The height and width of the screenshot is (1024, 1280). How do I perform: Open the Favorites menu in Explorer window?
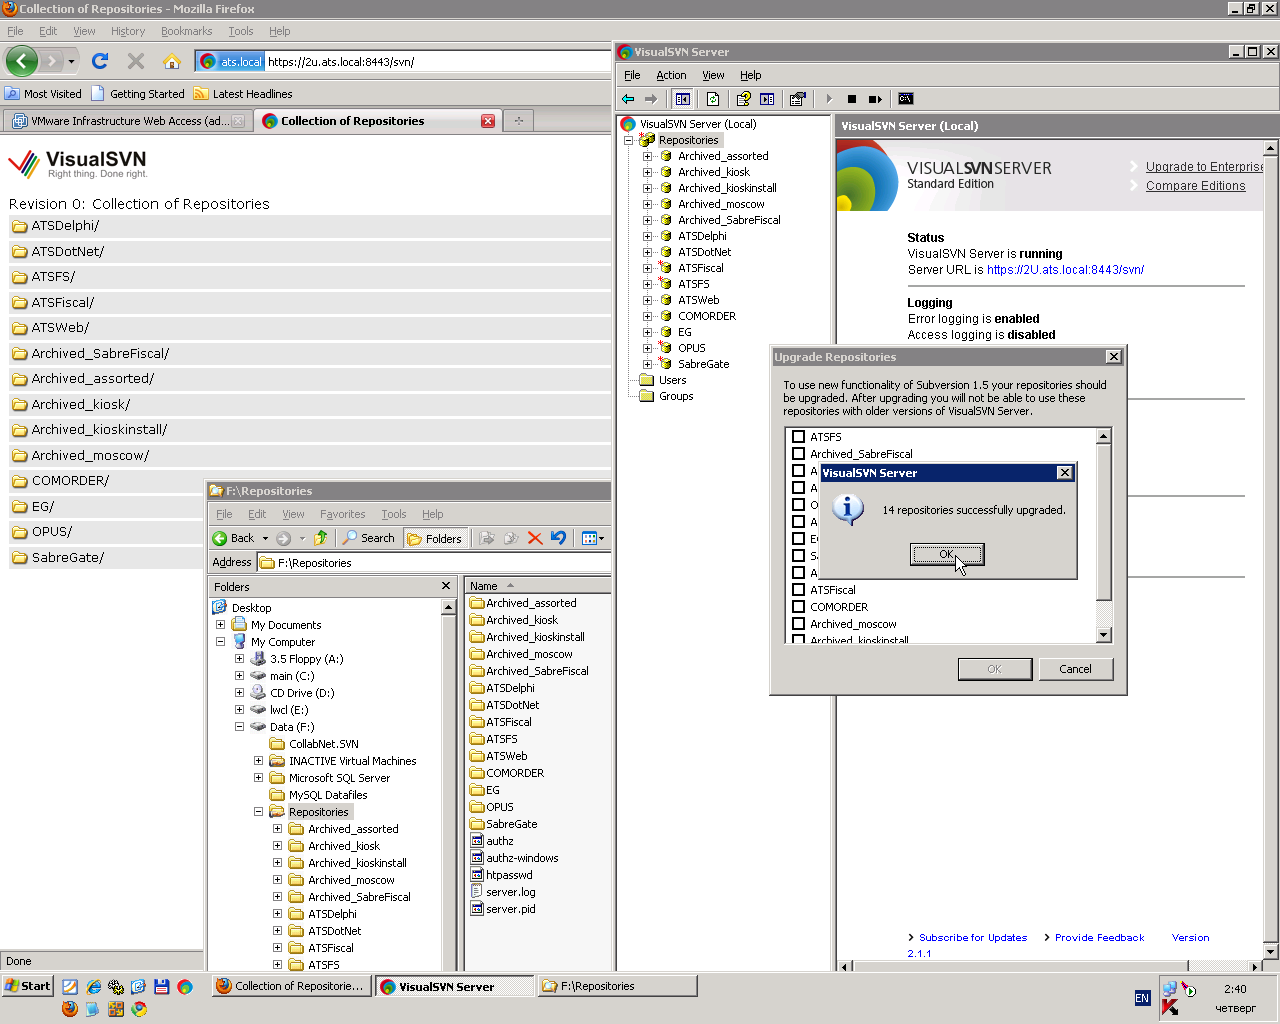(x=342, y=514)
